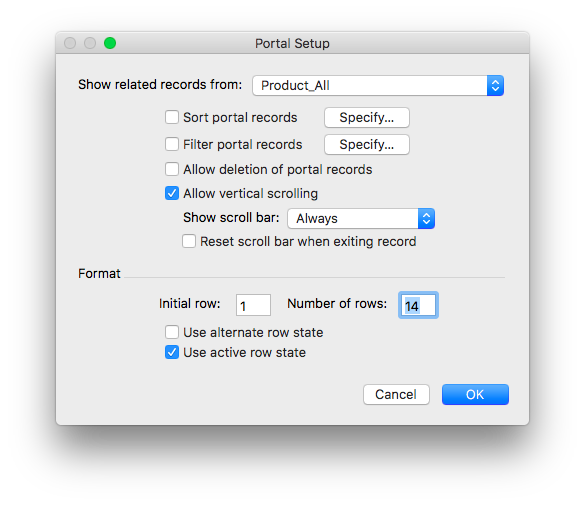This screenshot has width=585, height=505.
Task: Click the blue arrows of Product_All popup
Action: pos(495,85)
